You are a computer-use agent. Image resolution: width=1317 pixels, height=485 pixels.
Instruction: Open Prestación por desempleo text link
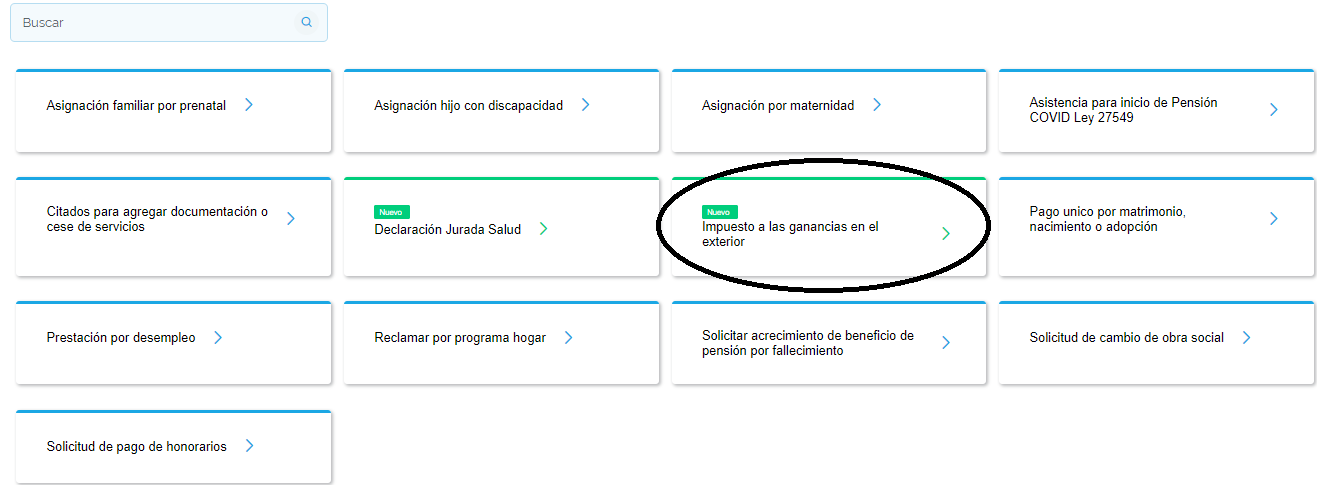[121, 338]
